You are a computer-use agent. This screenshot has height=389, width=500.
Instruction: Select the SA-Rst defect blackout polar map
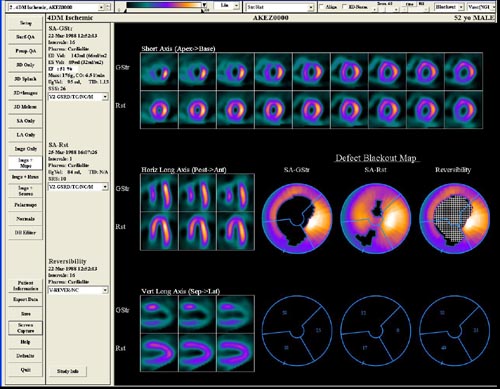pyautogui.click(x=376, y=219)
